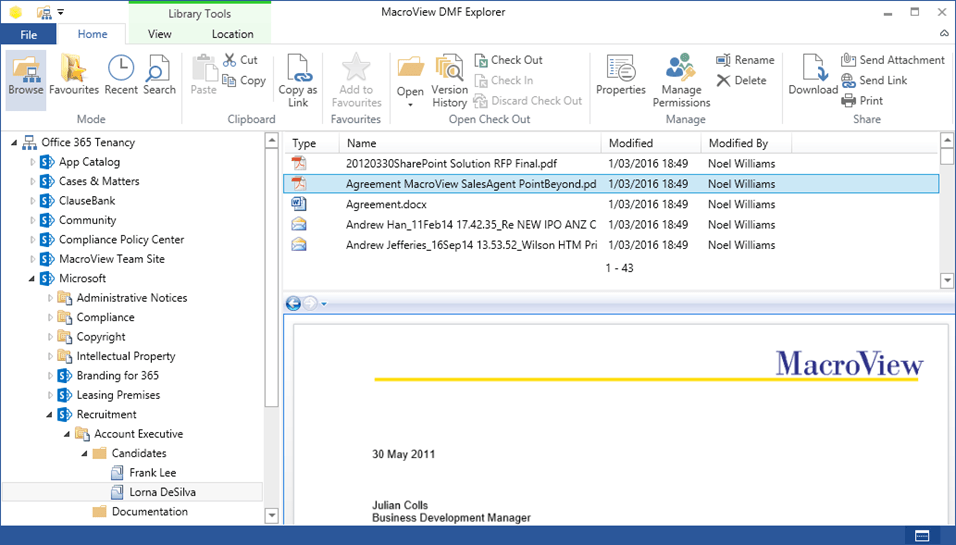Collapse the ribbon
Image resolution: width=956 pixels, height=545 pixels.
click(944, 34)
